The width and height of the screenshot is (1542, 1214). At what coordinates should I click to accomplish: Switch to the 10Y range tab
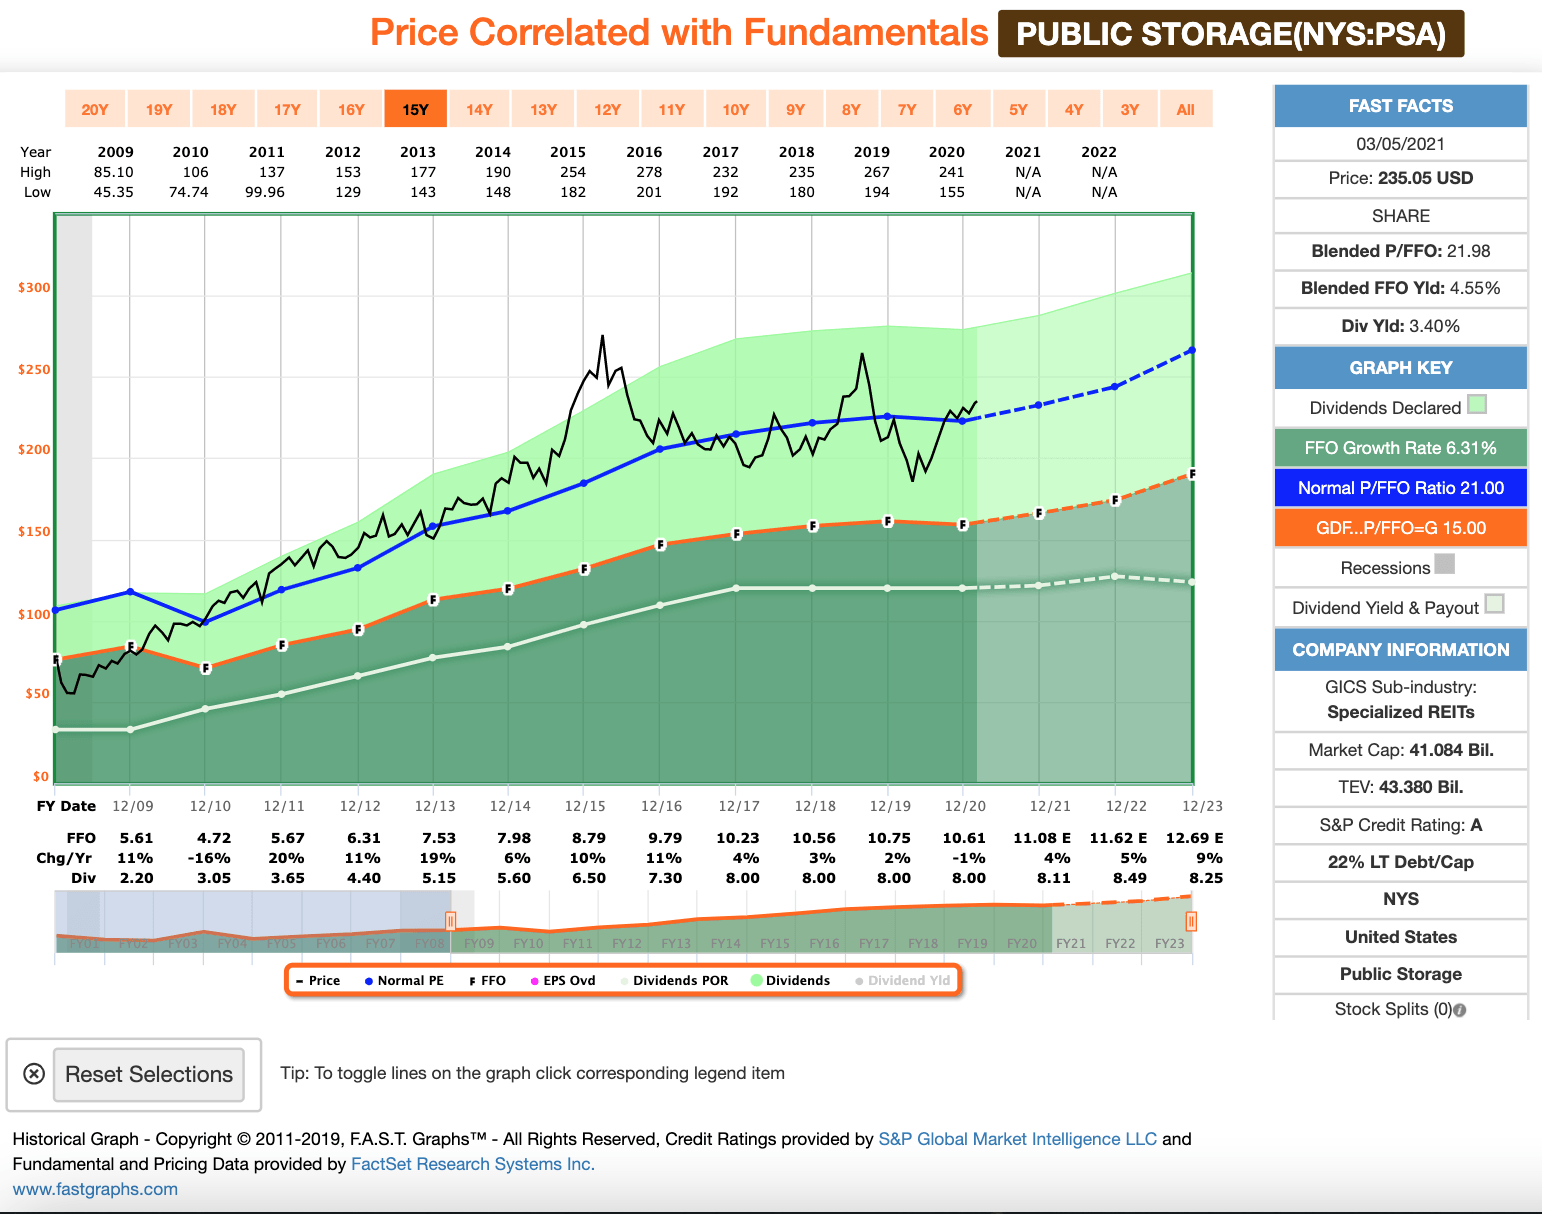pyautogui.click(x=735, y=109)
